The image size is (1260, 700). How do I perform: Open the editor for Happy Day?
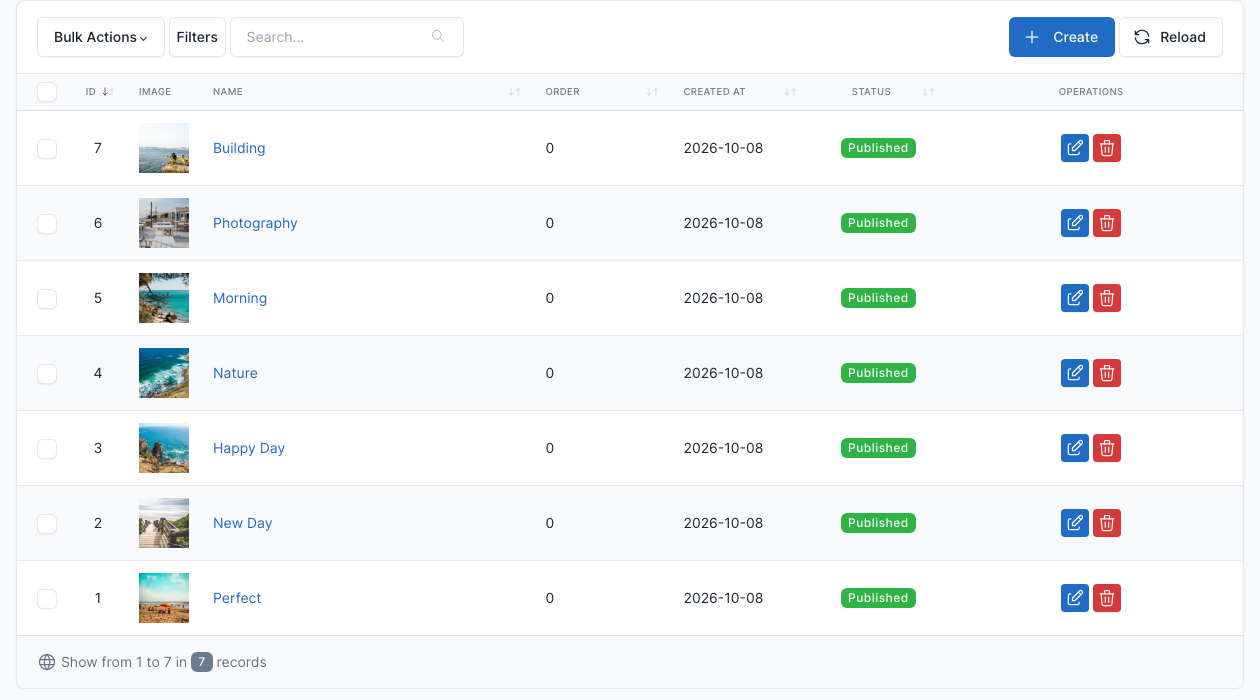(1075, 448)
